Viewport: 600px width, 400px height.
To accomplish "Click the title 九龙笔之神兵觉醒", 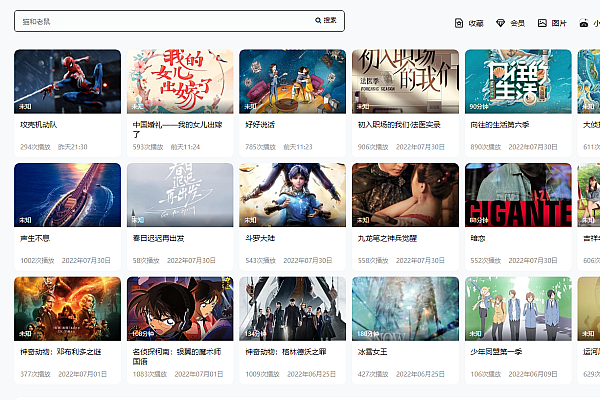I will 387,238.
